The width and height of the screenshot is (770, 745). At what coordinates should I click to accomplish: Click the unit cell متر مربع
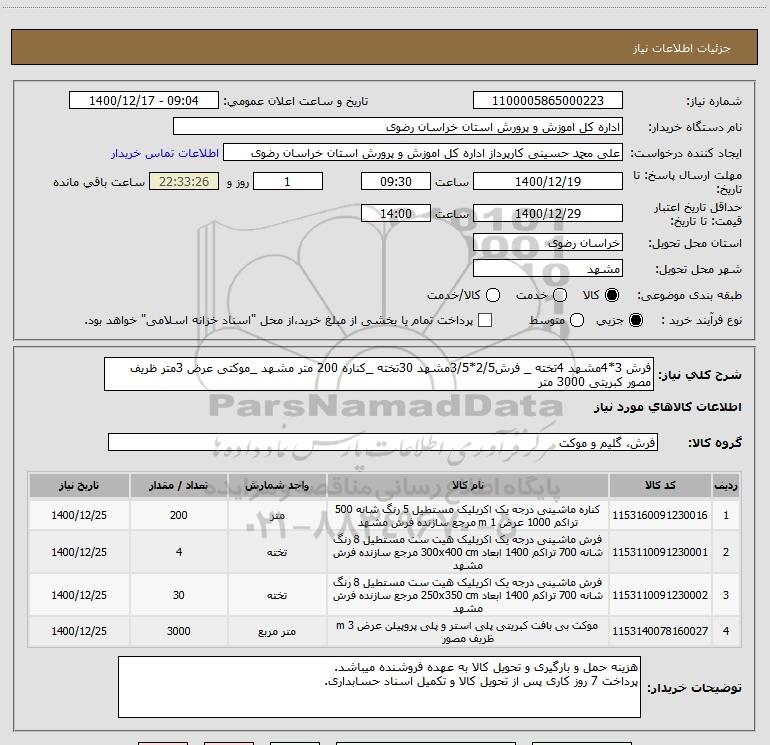coord(277,632)
